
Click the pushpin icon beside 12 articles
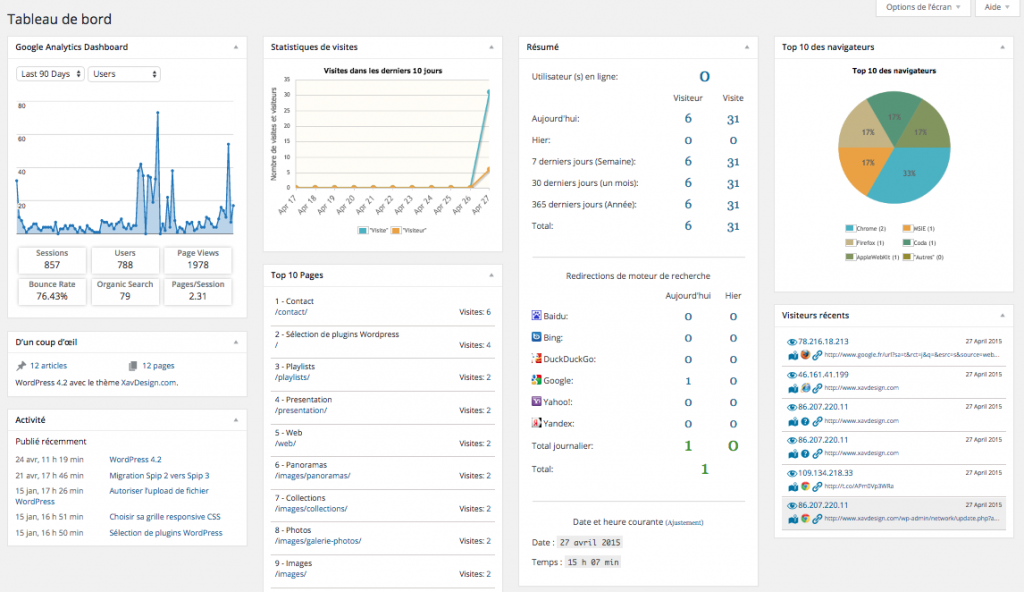tap(21, 366)
